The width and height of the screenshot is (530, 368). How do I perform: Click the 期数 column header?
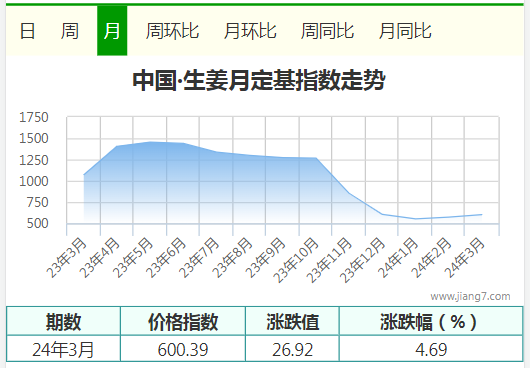point(64,321)
